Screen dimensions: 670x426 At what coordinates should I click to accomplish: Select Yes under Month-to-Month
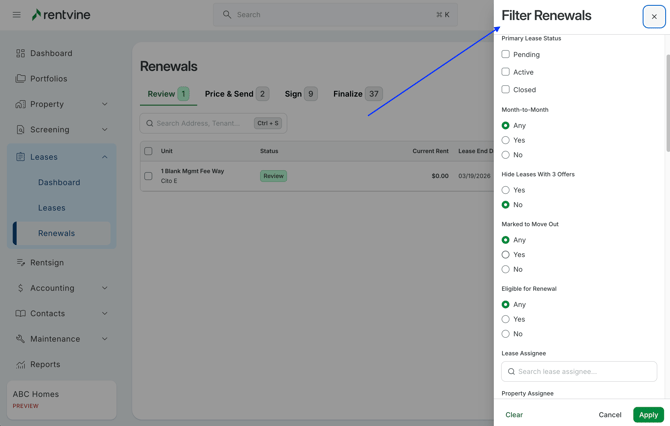point(506,140)
